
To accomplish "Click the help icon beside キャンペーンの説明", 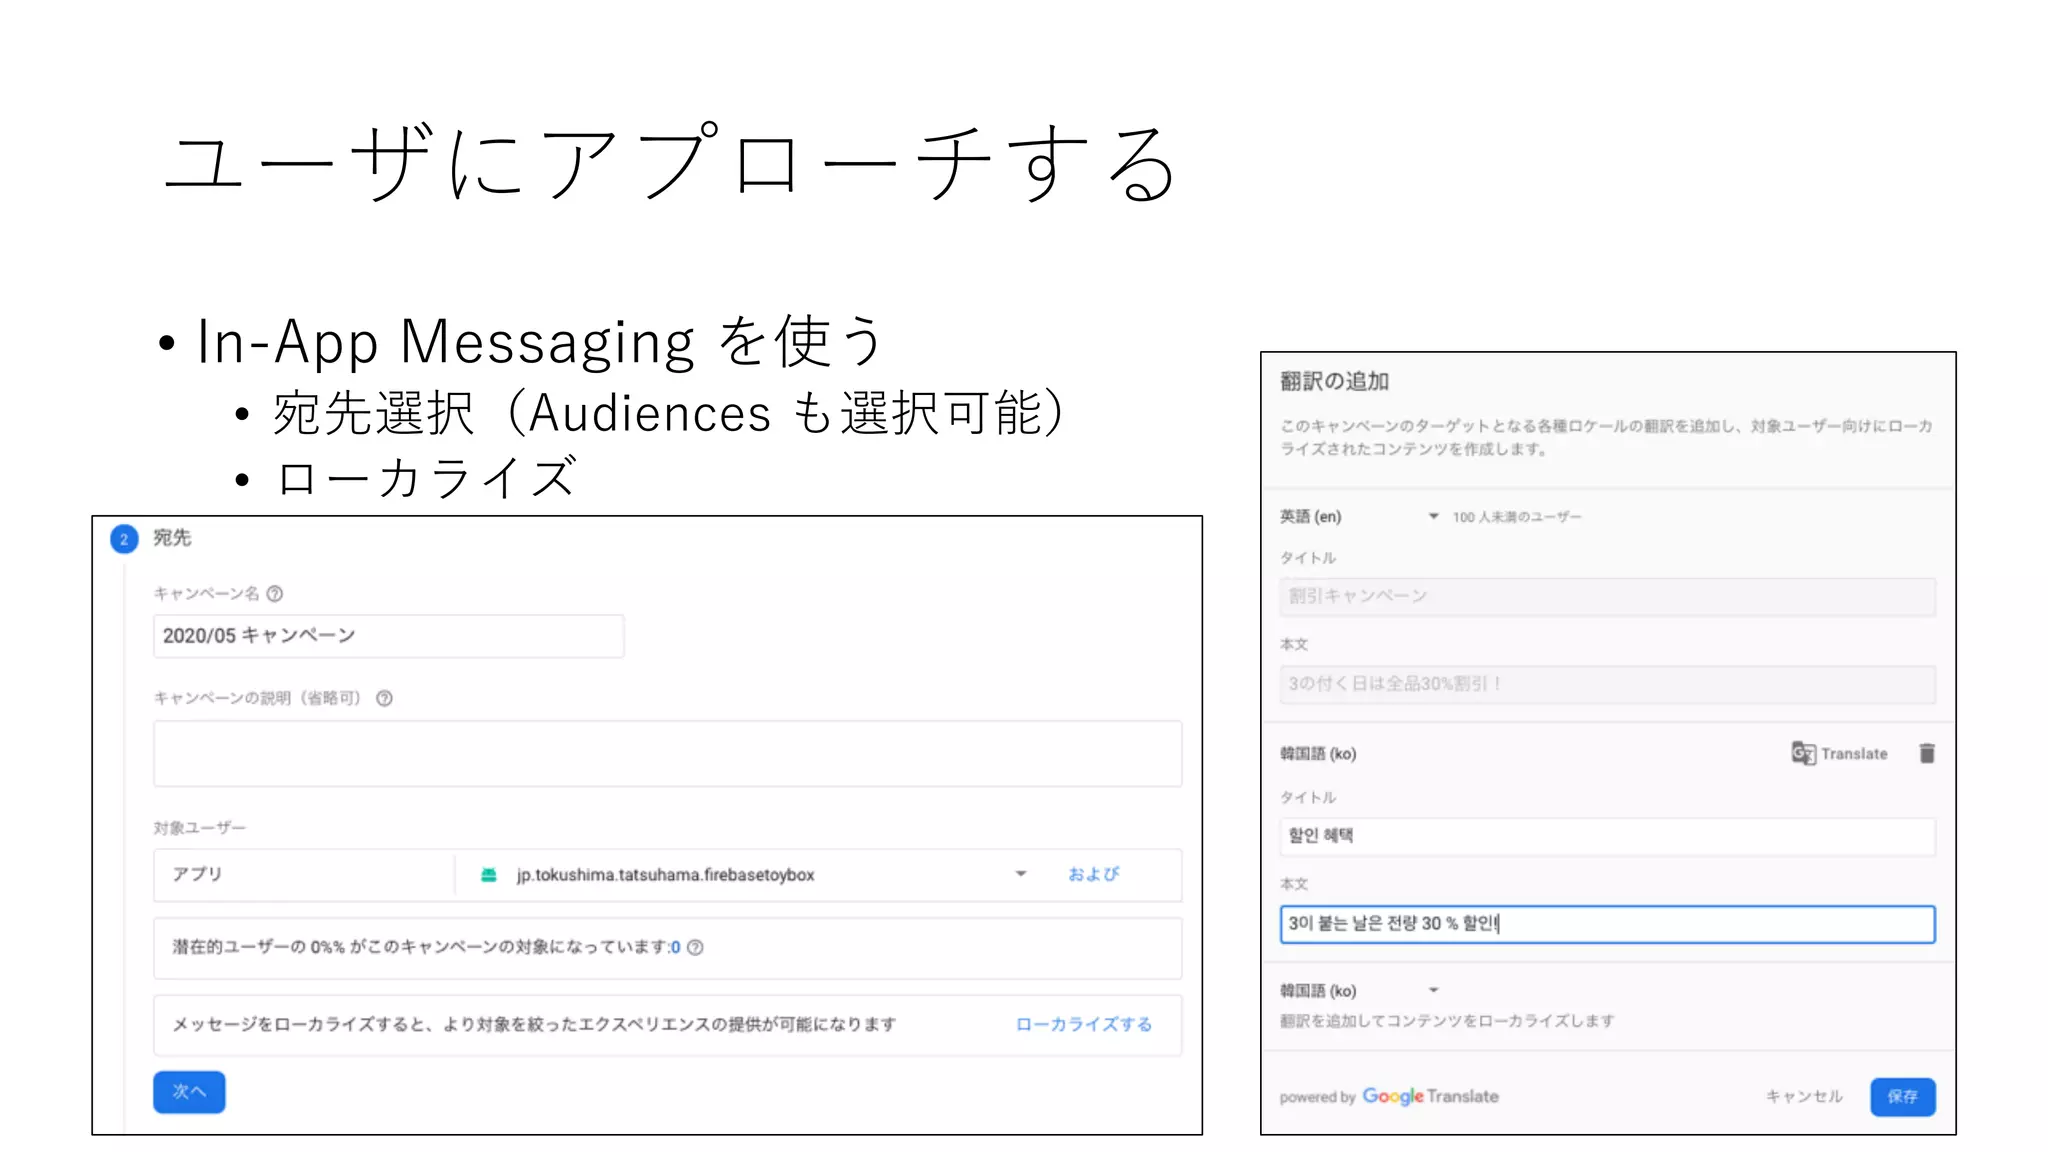I will click(384, 699).
